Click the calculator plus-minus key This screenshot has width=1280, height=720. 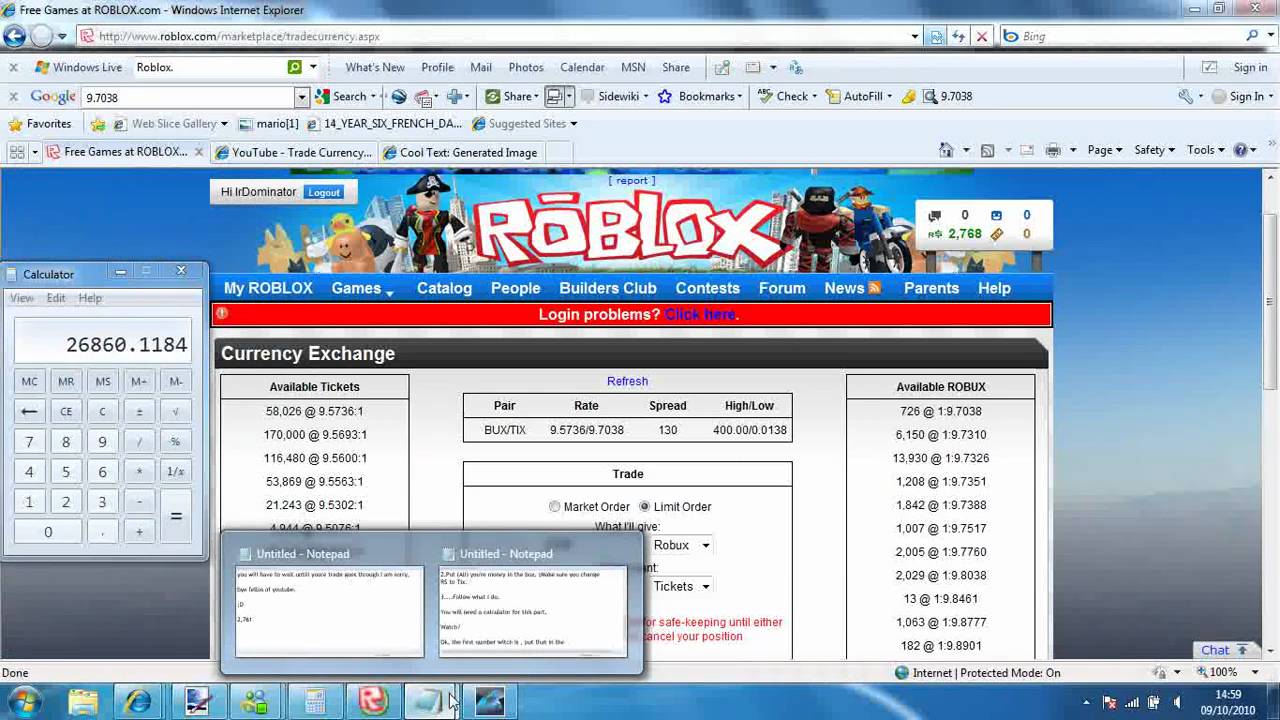tap(139, 411)
